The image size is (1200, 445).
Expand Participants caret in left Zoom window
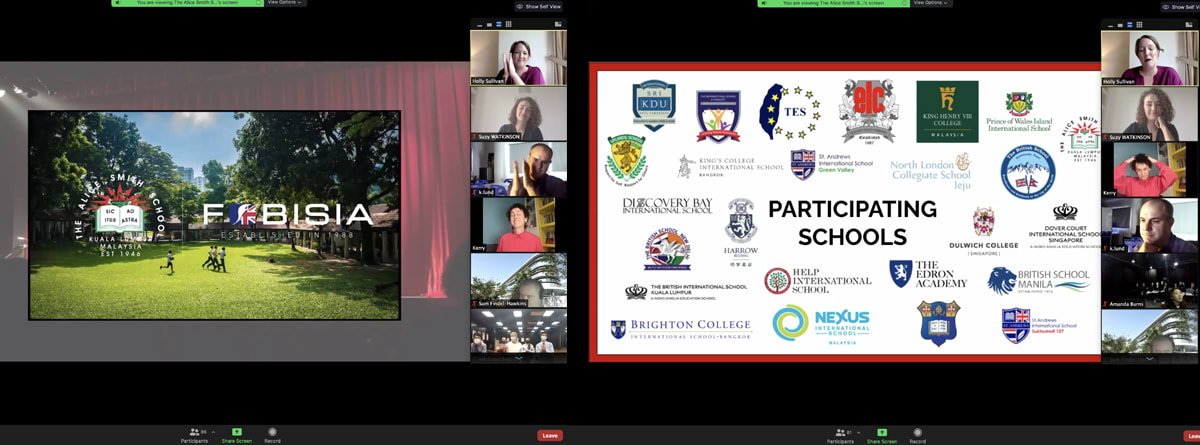tap(215, 432)
